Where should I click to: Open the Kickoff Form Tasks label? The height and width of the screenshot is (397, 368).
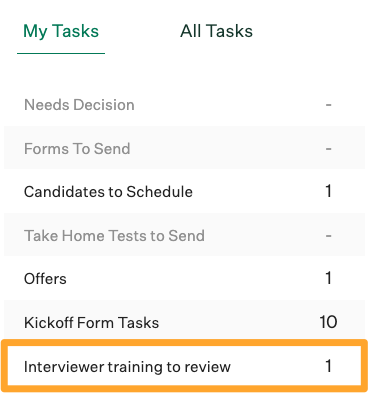(x=92, y=323)
